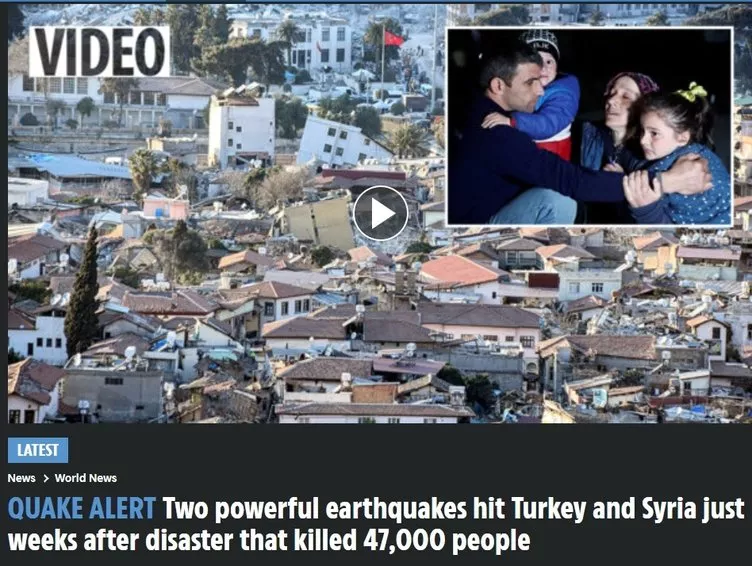Click the toppled yellow building beside play button
The image size is (752, 566).
(319, 223)
